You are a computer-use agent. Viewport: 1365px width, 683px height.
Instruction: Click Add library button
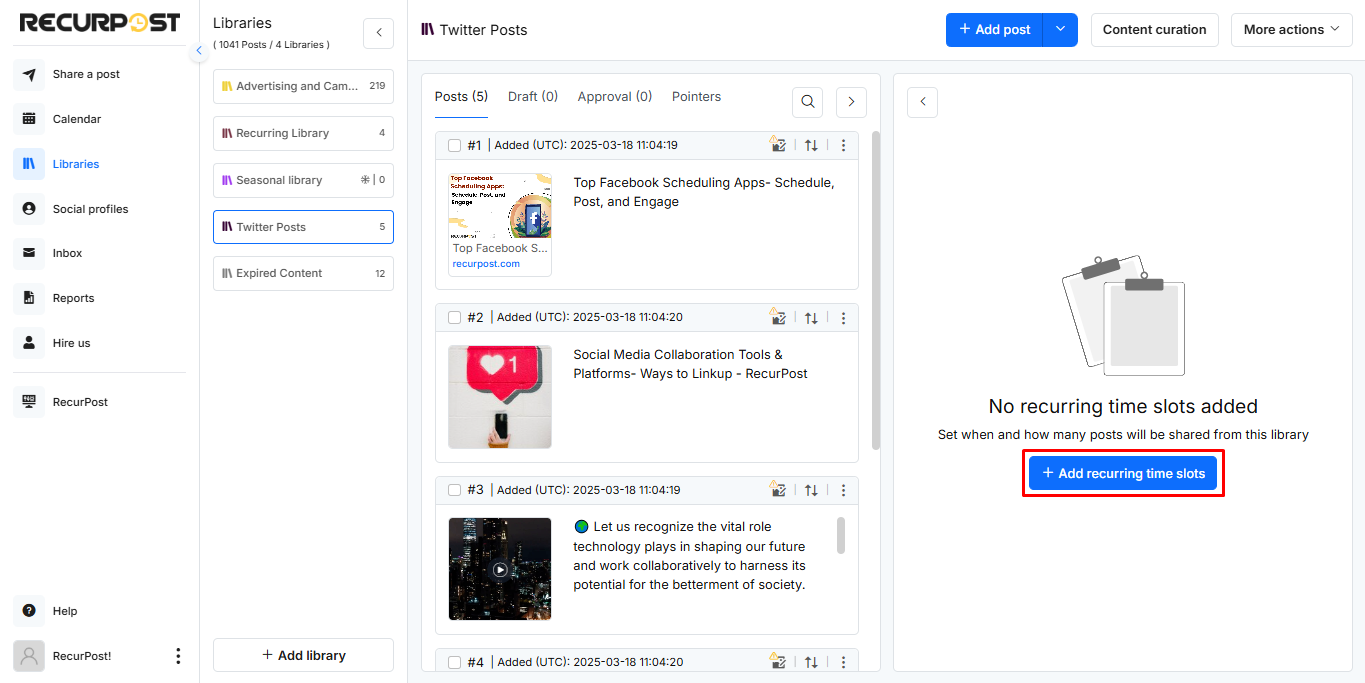303,655
